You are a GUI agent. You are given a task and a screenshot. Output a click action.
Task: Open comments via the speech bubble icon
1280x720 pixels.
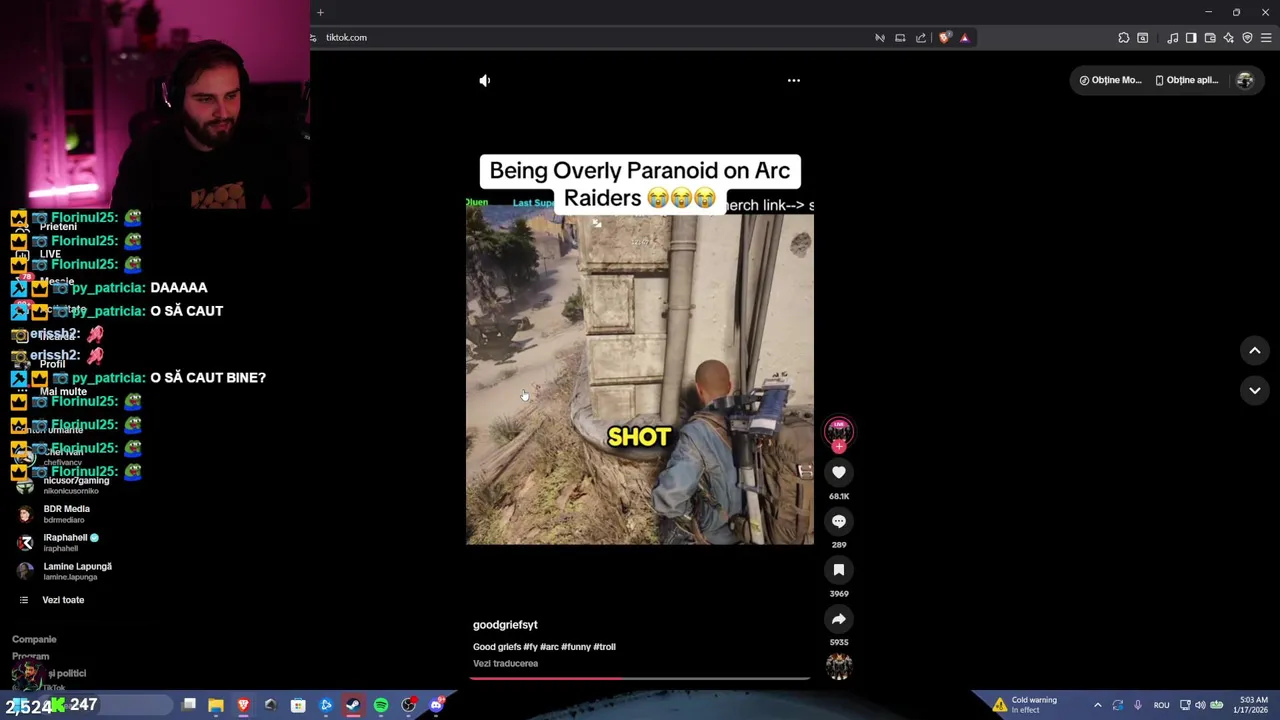pyautogui.click(x=839, y=521)
